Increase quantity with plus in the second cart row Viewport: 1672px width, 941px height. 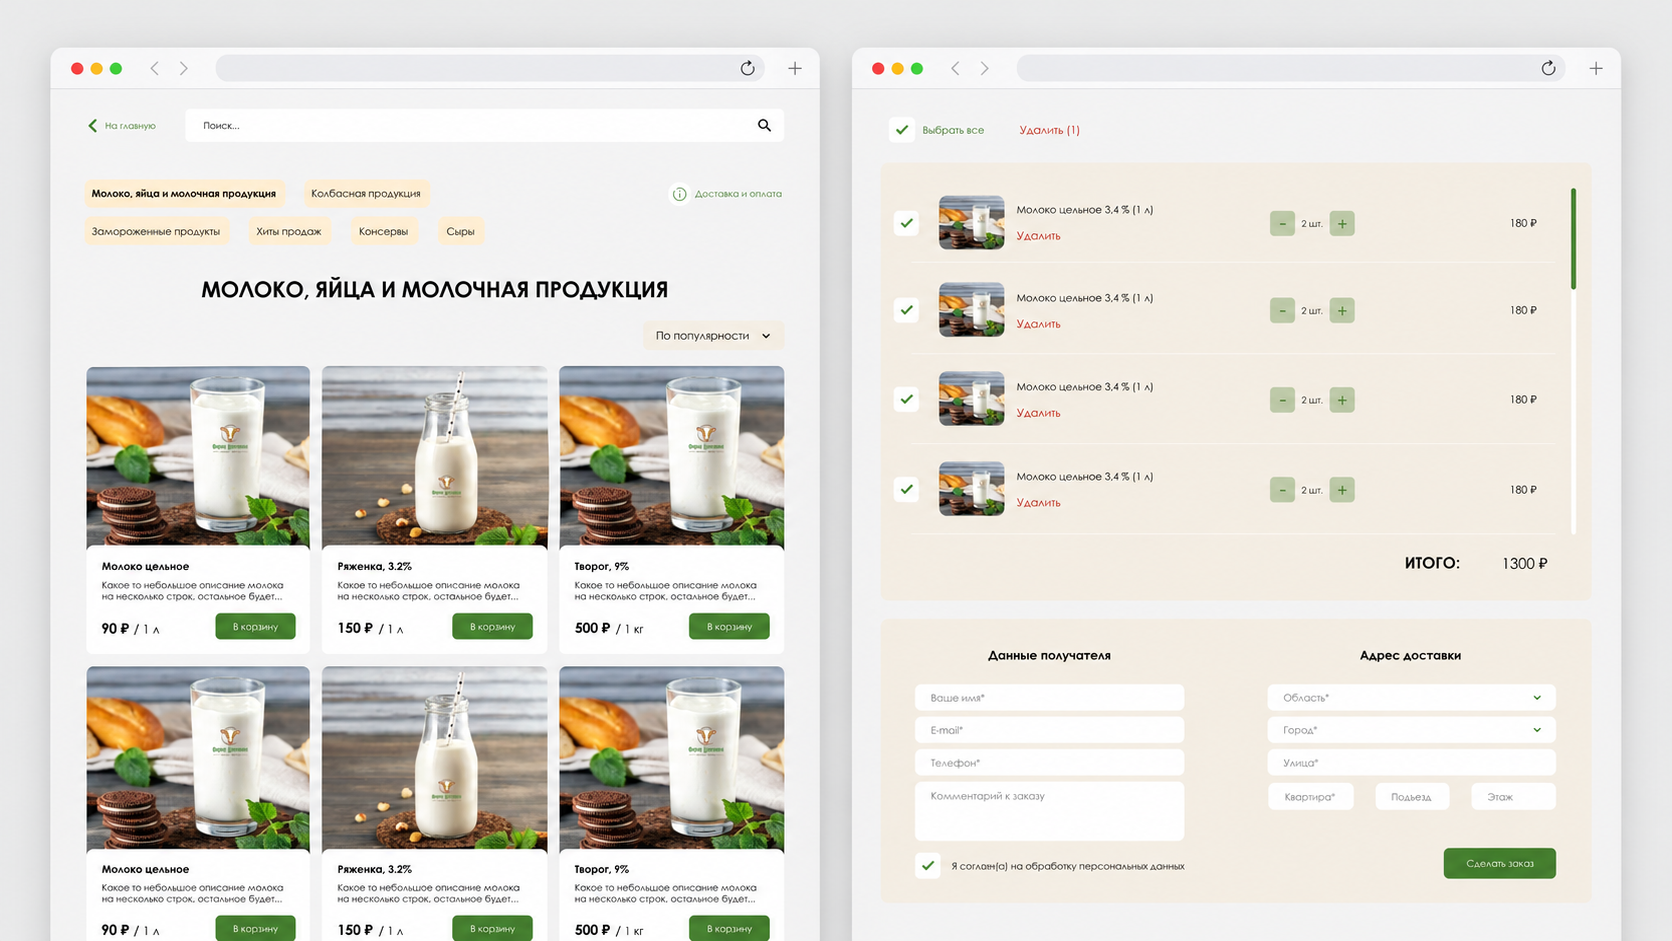click(x=1342, y=311)
